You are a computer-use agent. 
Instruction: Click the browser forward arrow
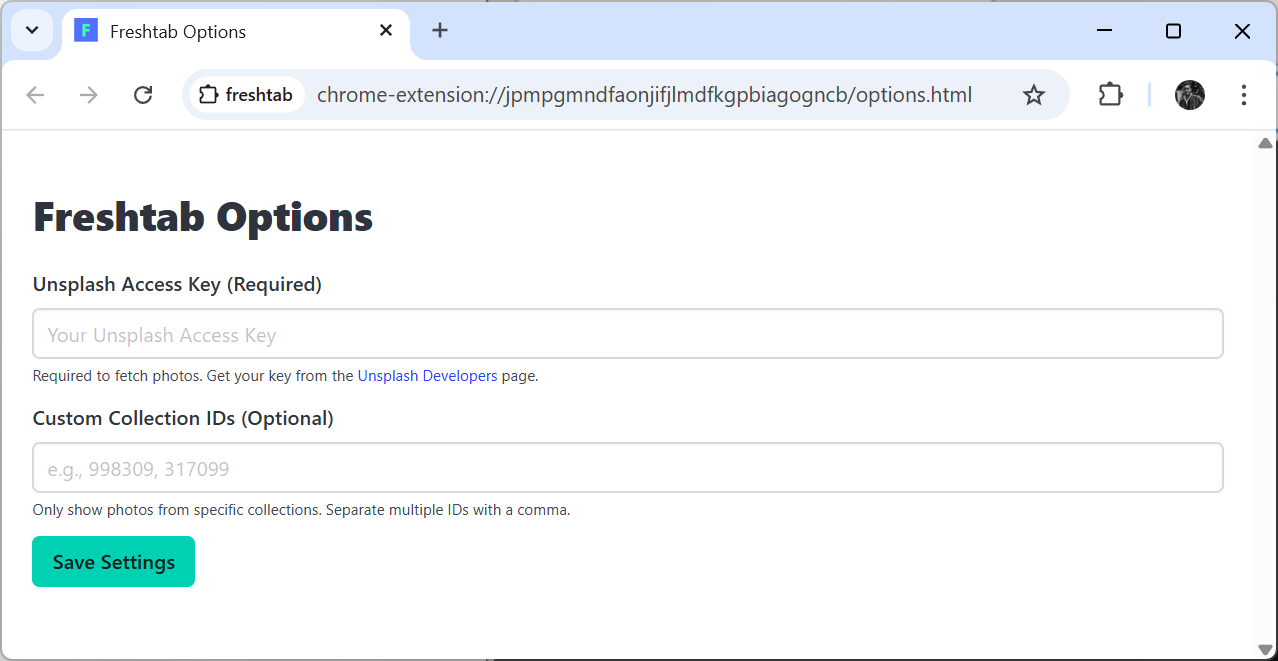(89, 95)
